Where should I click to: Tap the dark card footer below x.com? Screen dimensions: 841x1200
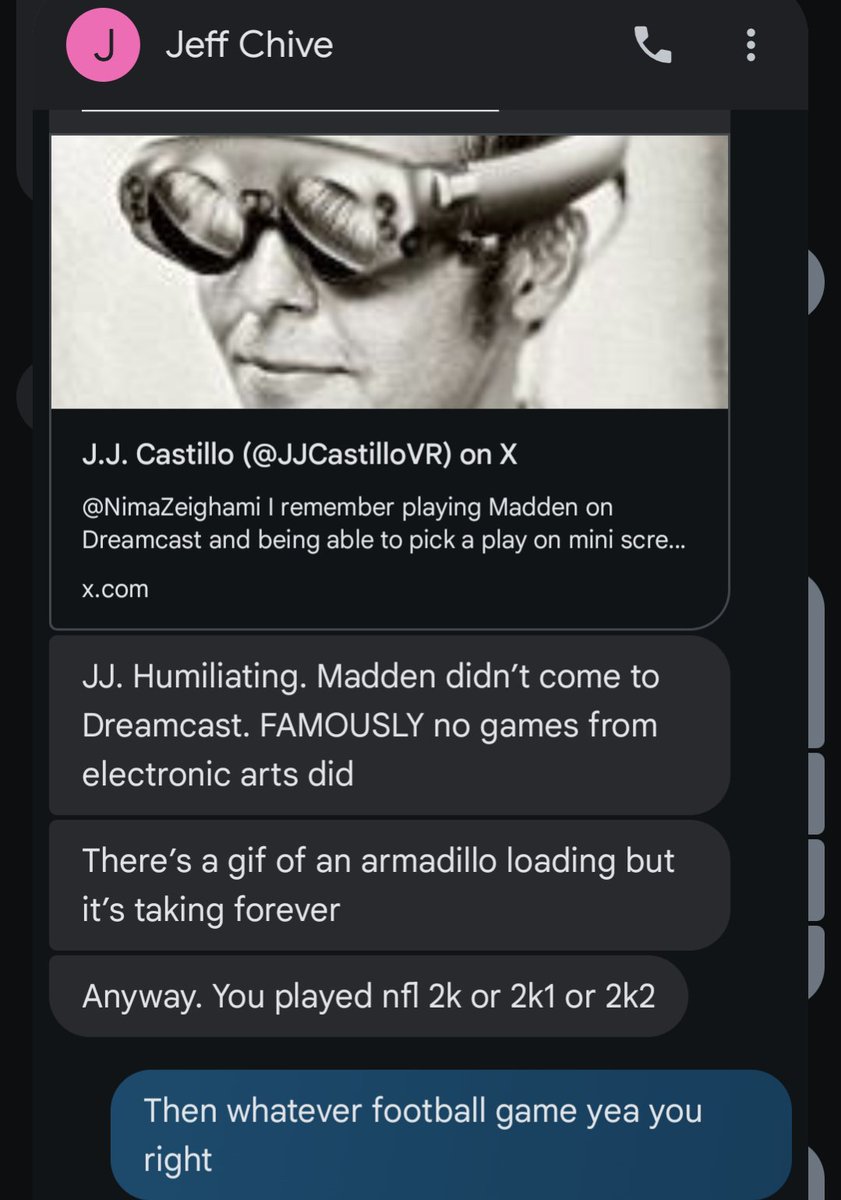pyautogui.click(x=389, y=614)
